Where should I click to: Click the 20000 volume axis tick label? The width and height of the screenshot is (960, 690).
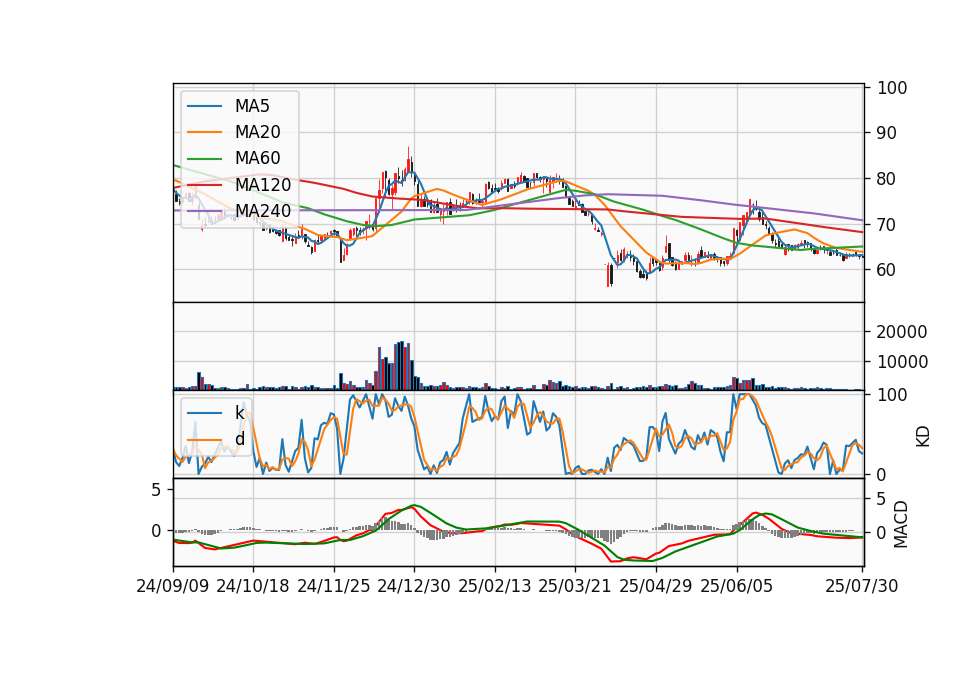tap(902, 332)
